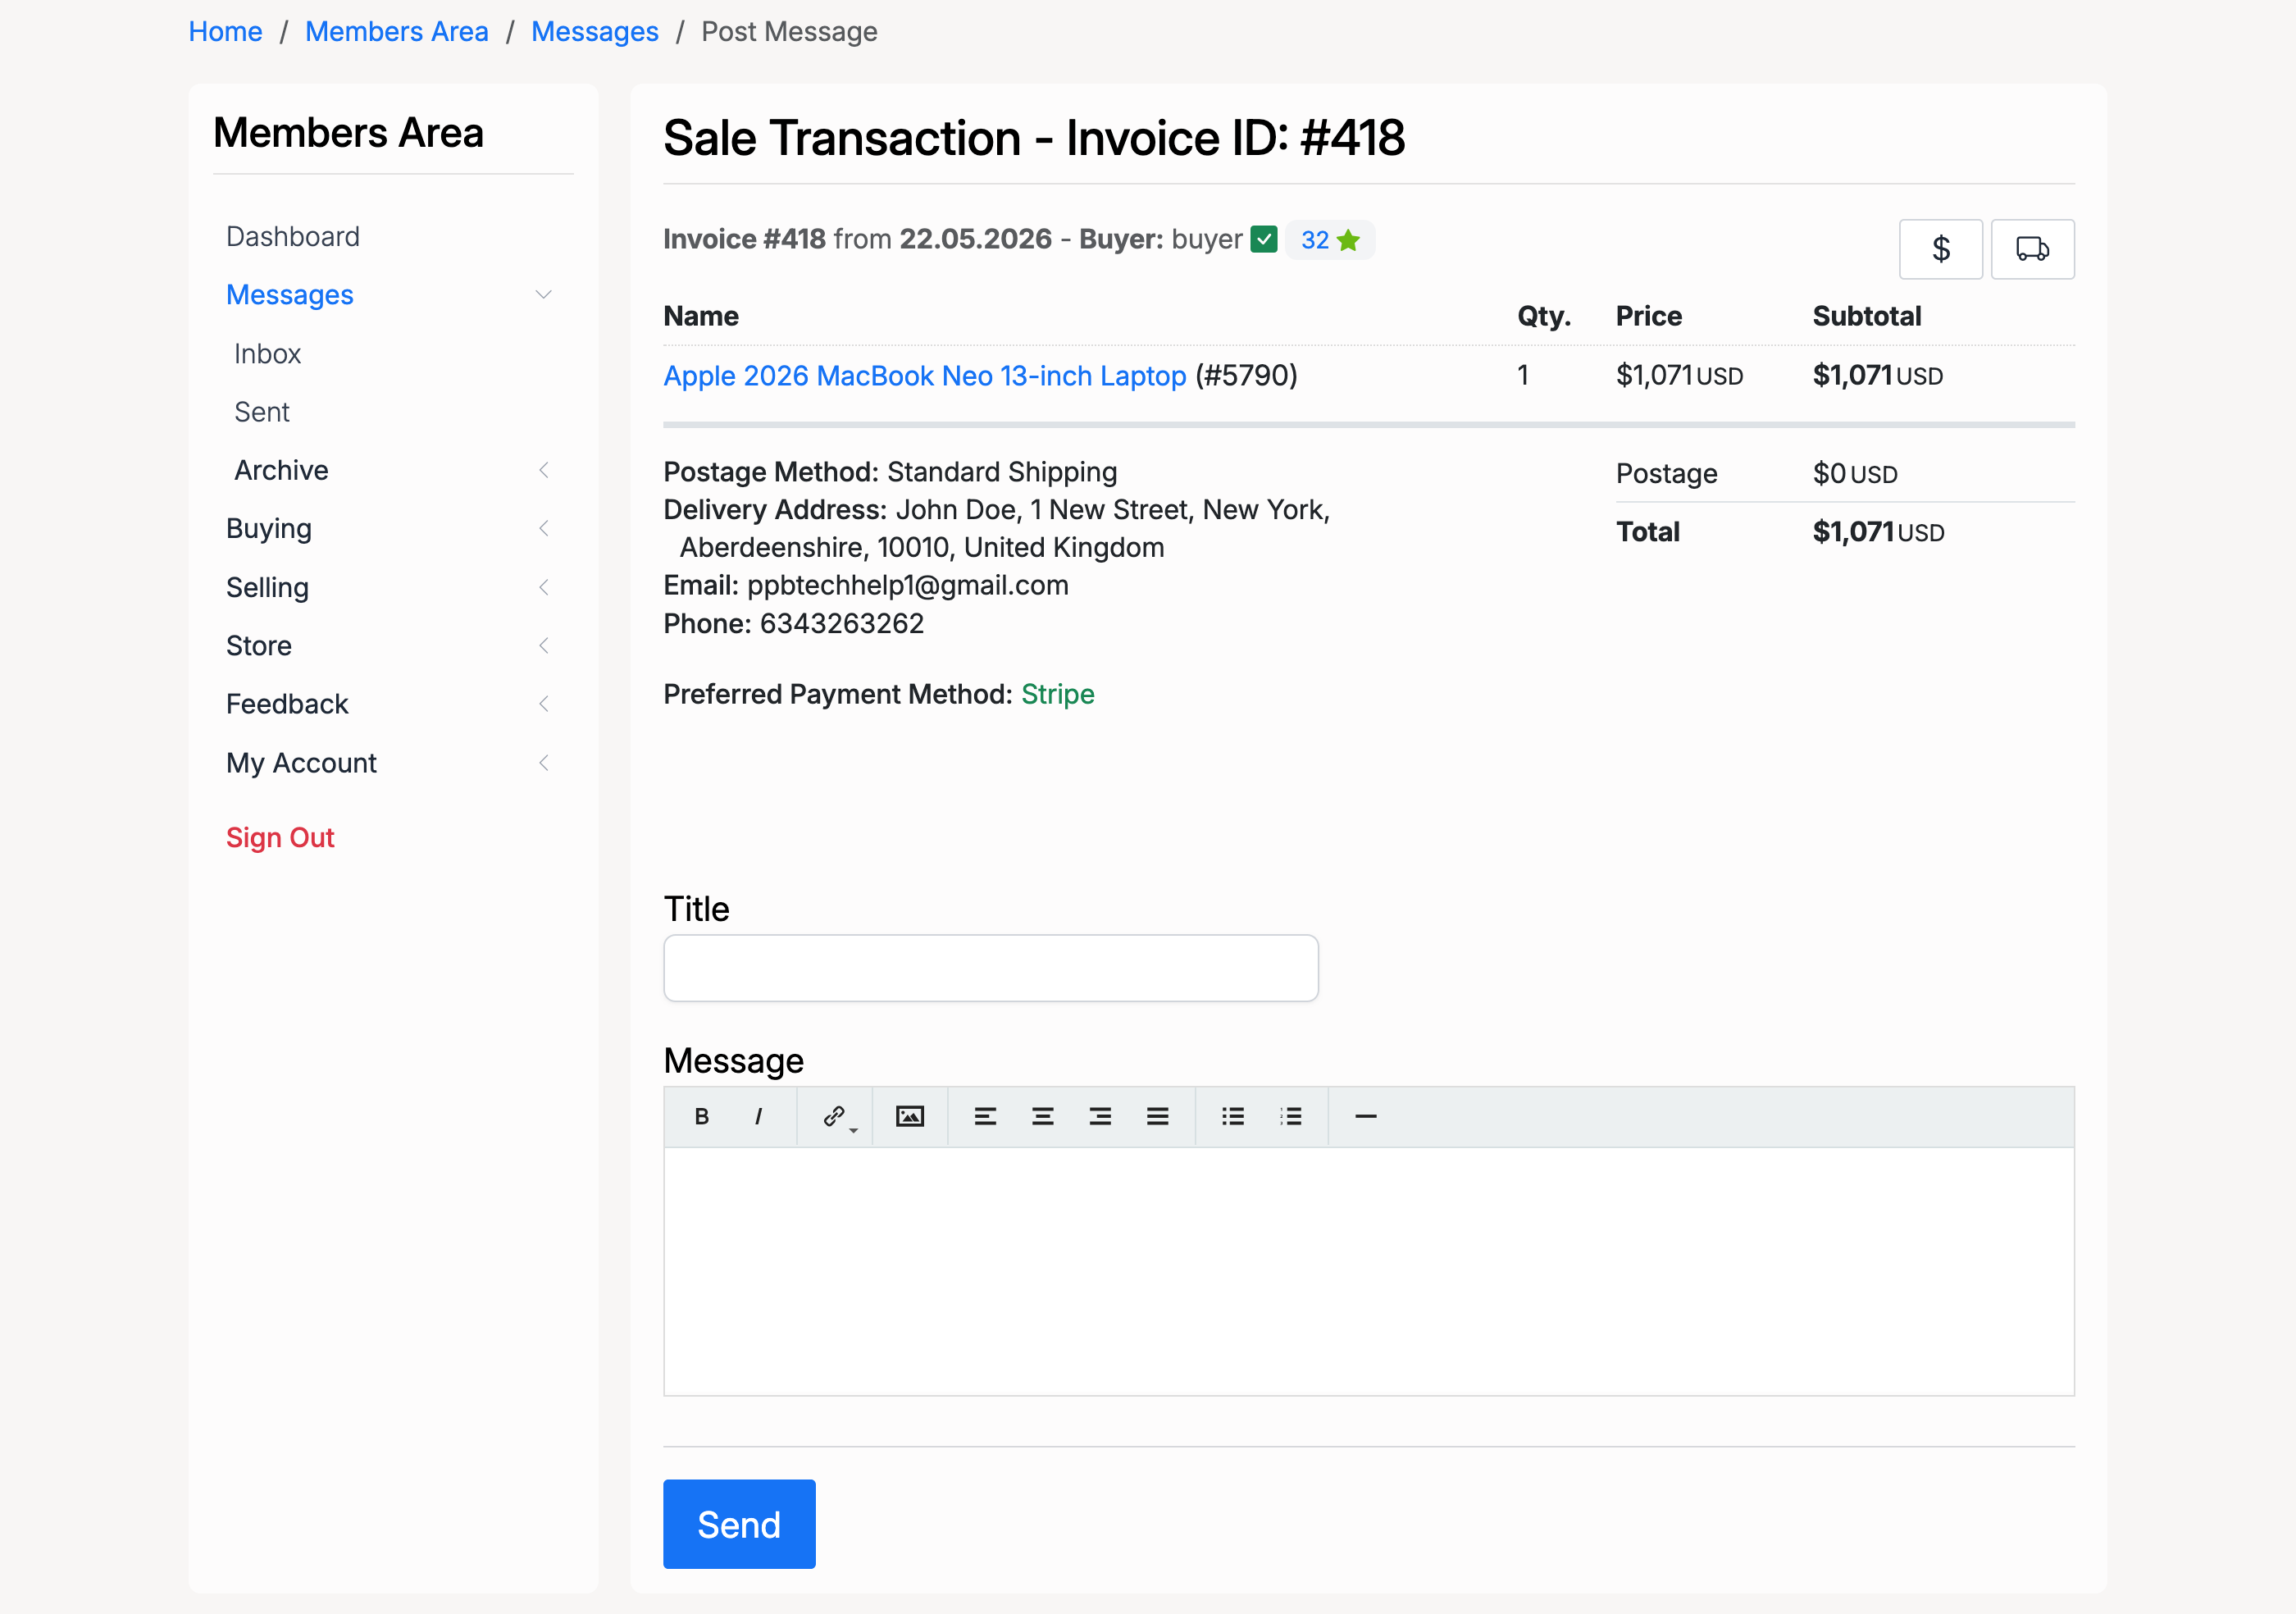The image size is (2296, 1614).
Task: Align message text right
Action: 1100,1117
